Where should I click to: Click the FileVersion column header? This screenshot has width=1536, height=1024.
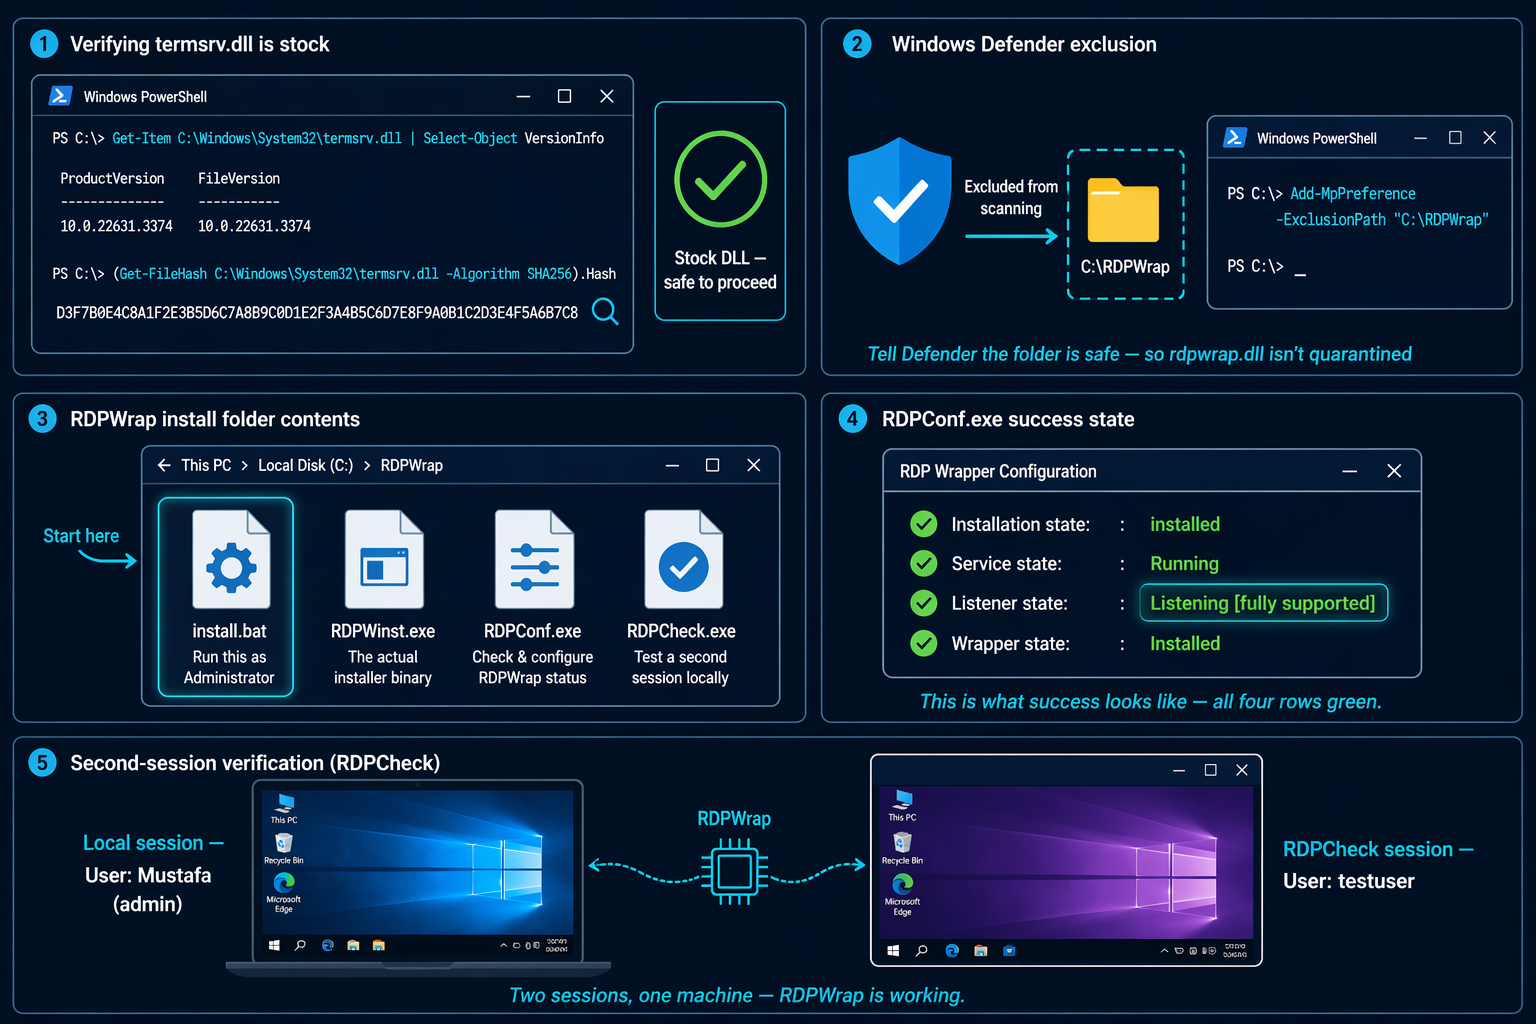pyautogui.click(x=239, y=178)
